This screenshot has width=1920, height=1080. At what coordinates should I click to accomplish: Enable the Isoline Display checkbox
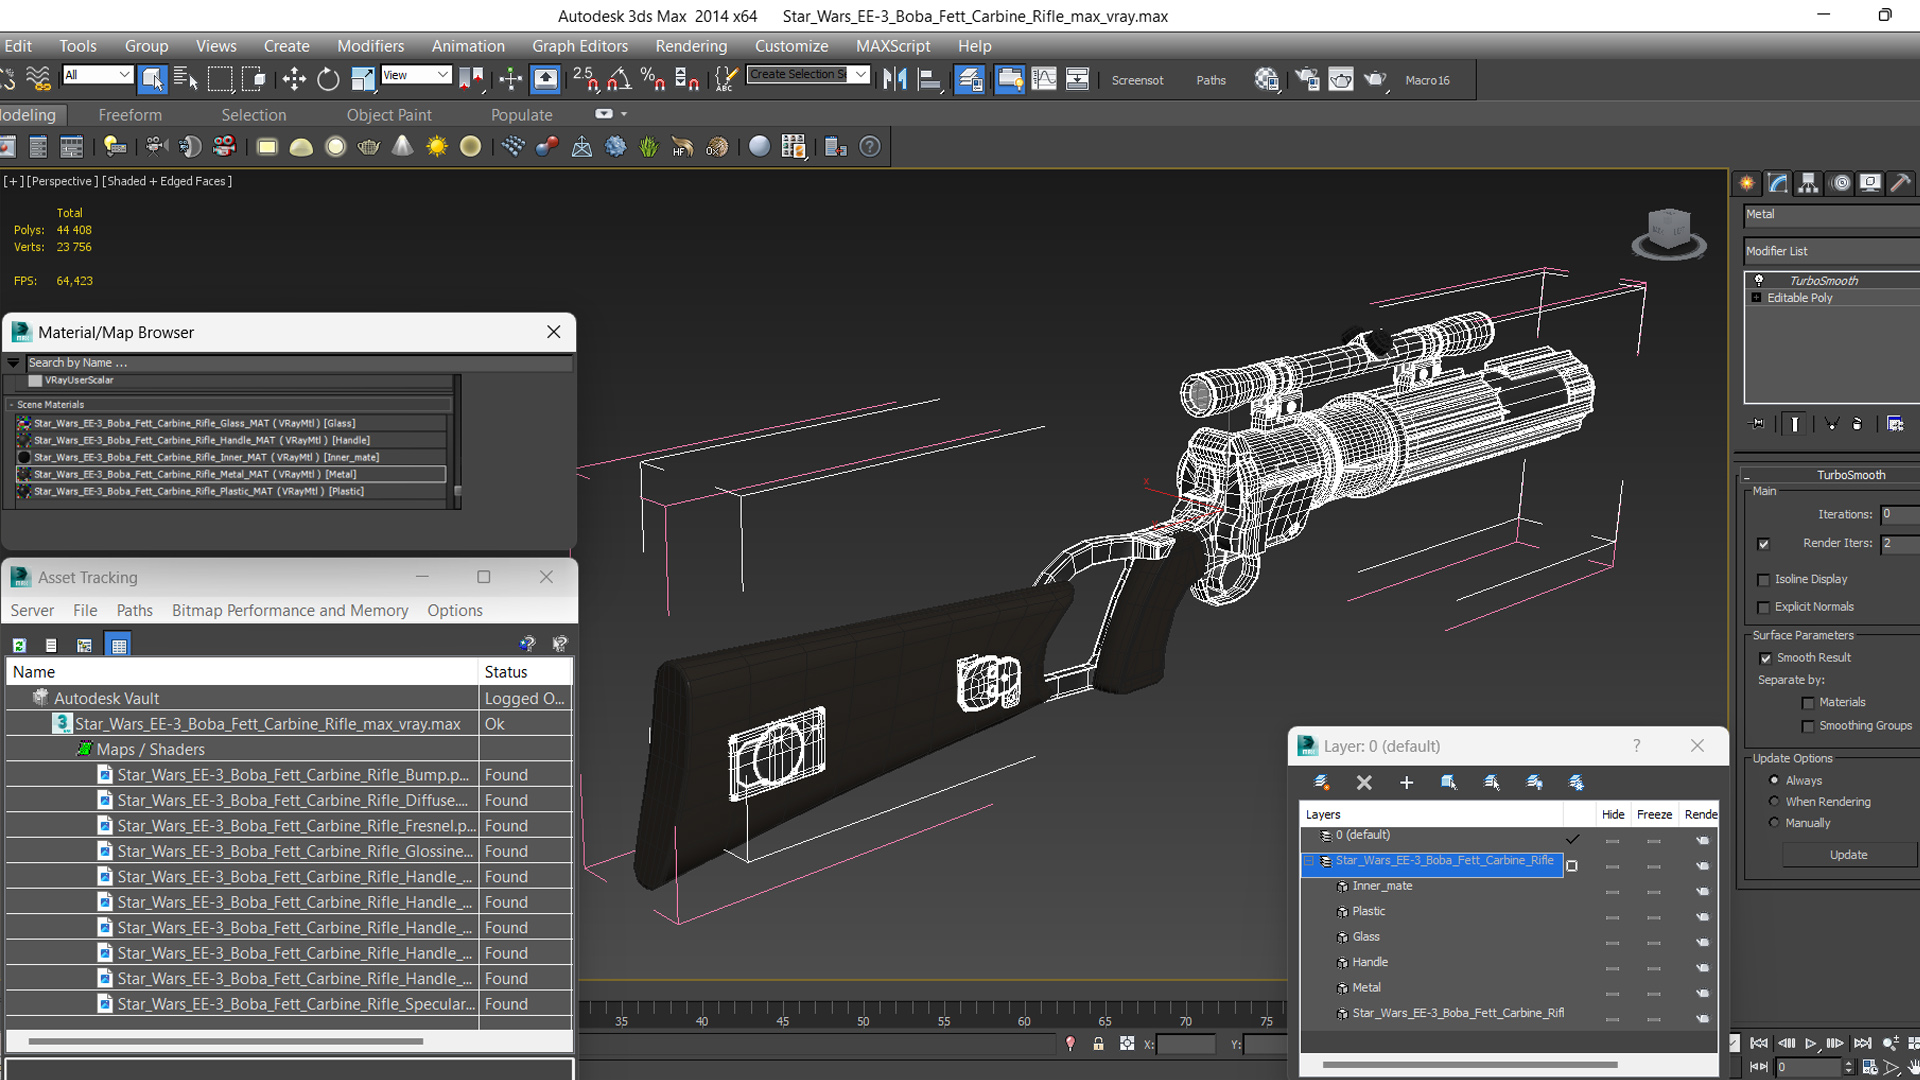(x=1764, y=580)
